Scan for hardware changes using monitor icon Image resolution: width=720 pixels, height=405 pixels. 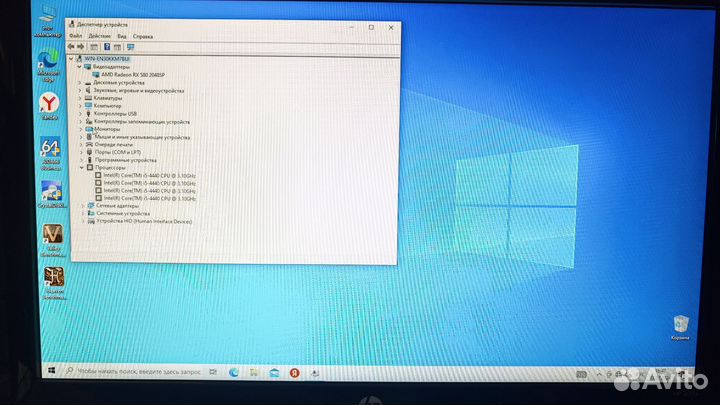click(x=130, y=47)
